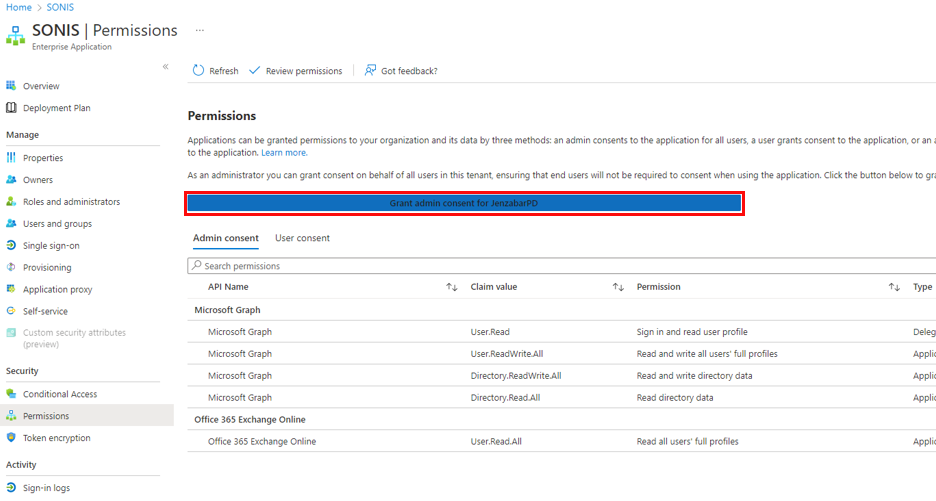This screenshot has height=501, width=936.
Task: Click the Owners people icon
Action: 11,179
